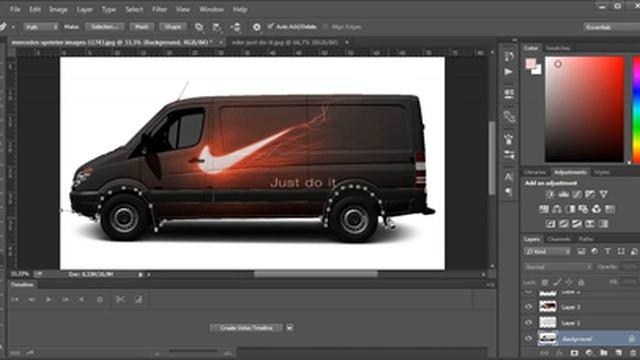Select the foreground color swatch
Viewport: 640px width, 360px height.
(x=531, y=64)
